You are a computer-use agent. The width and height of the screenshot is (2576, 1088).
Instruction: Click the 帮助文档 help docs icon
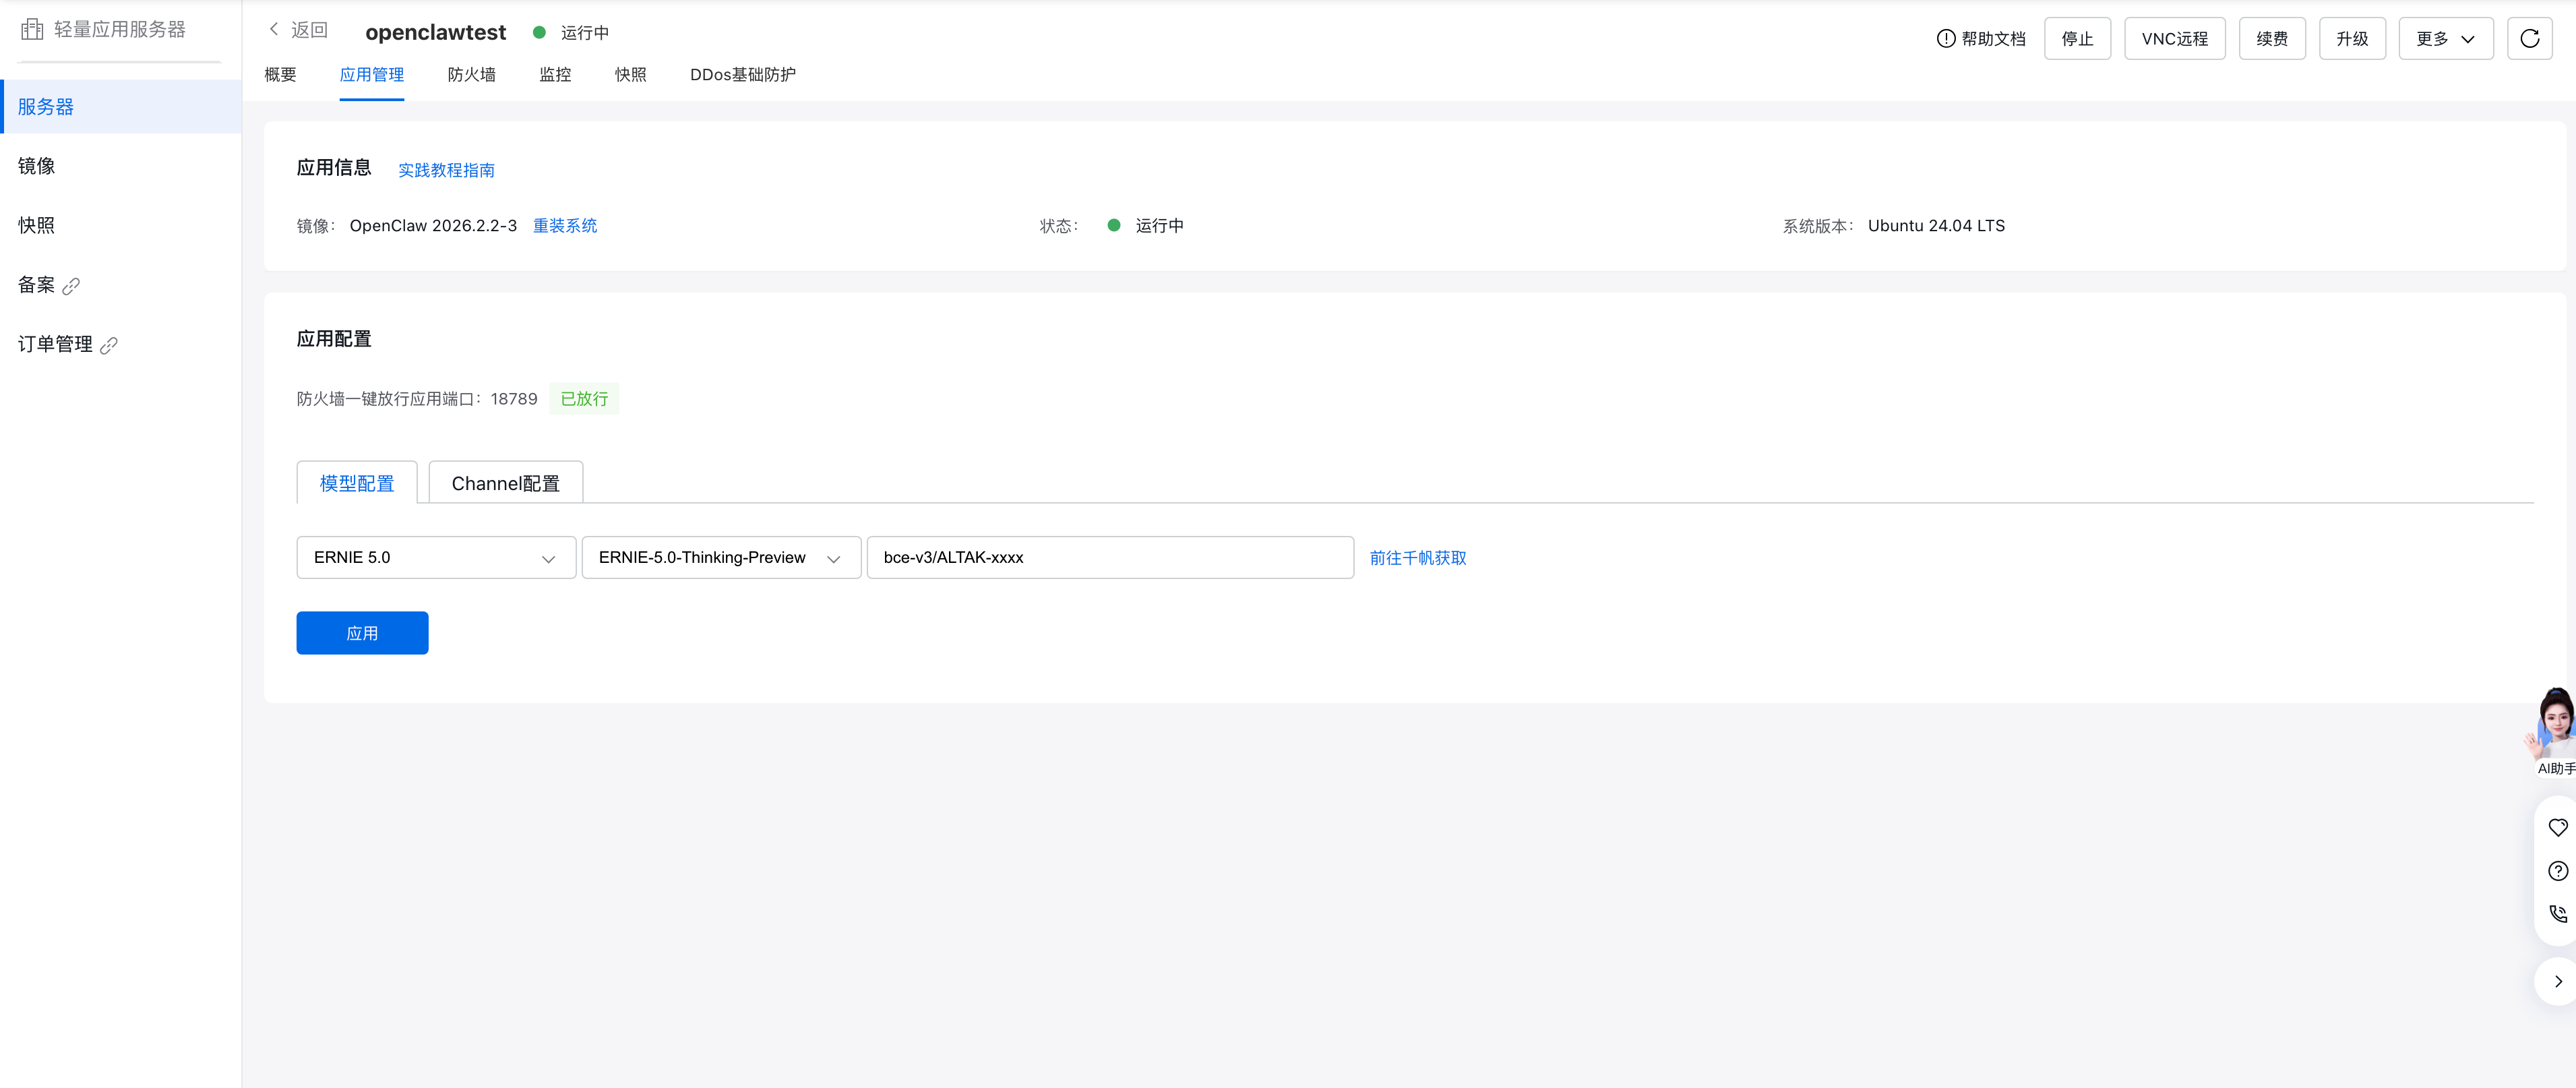click(1945, 39)
